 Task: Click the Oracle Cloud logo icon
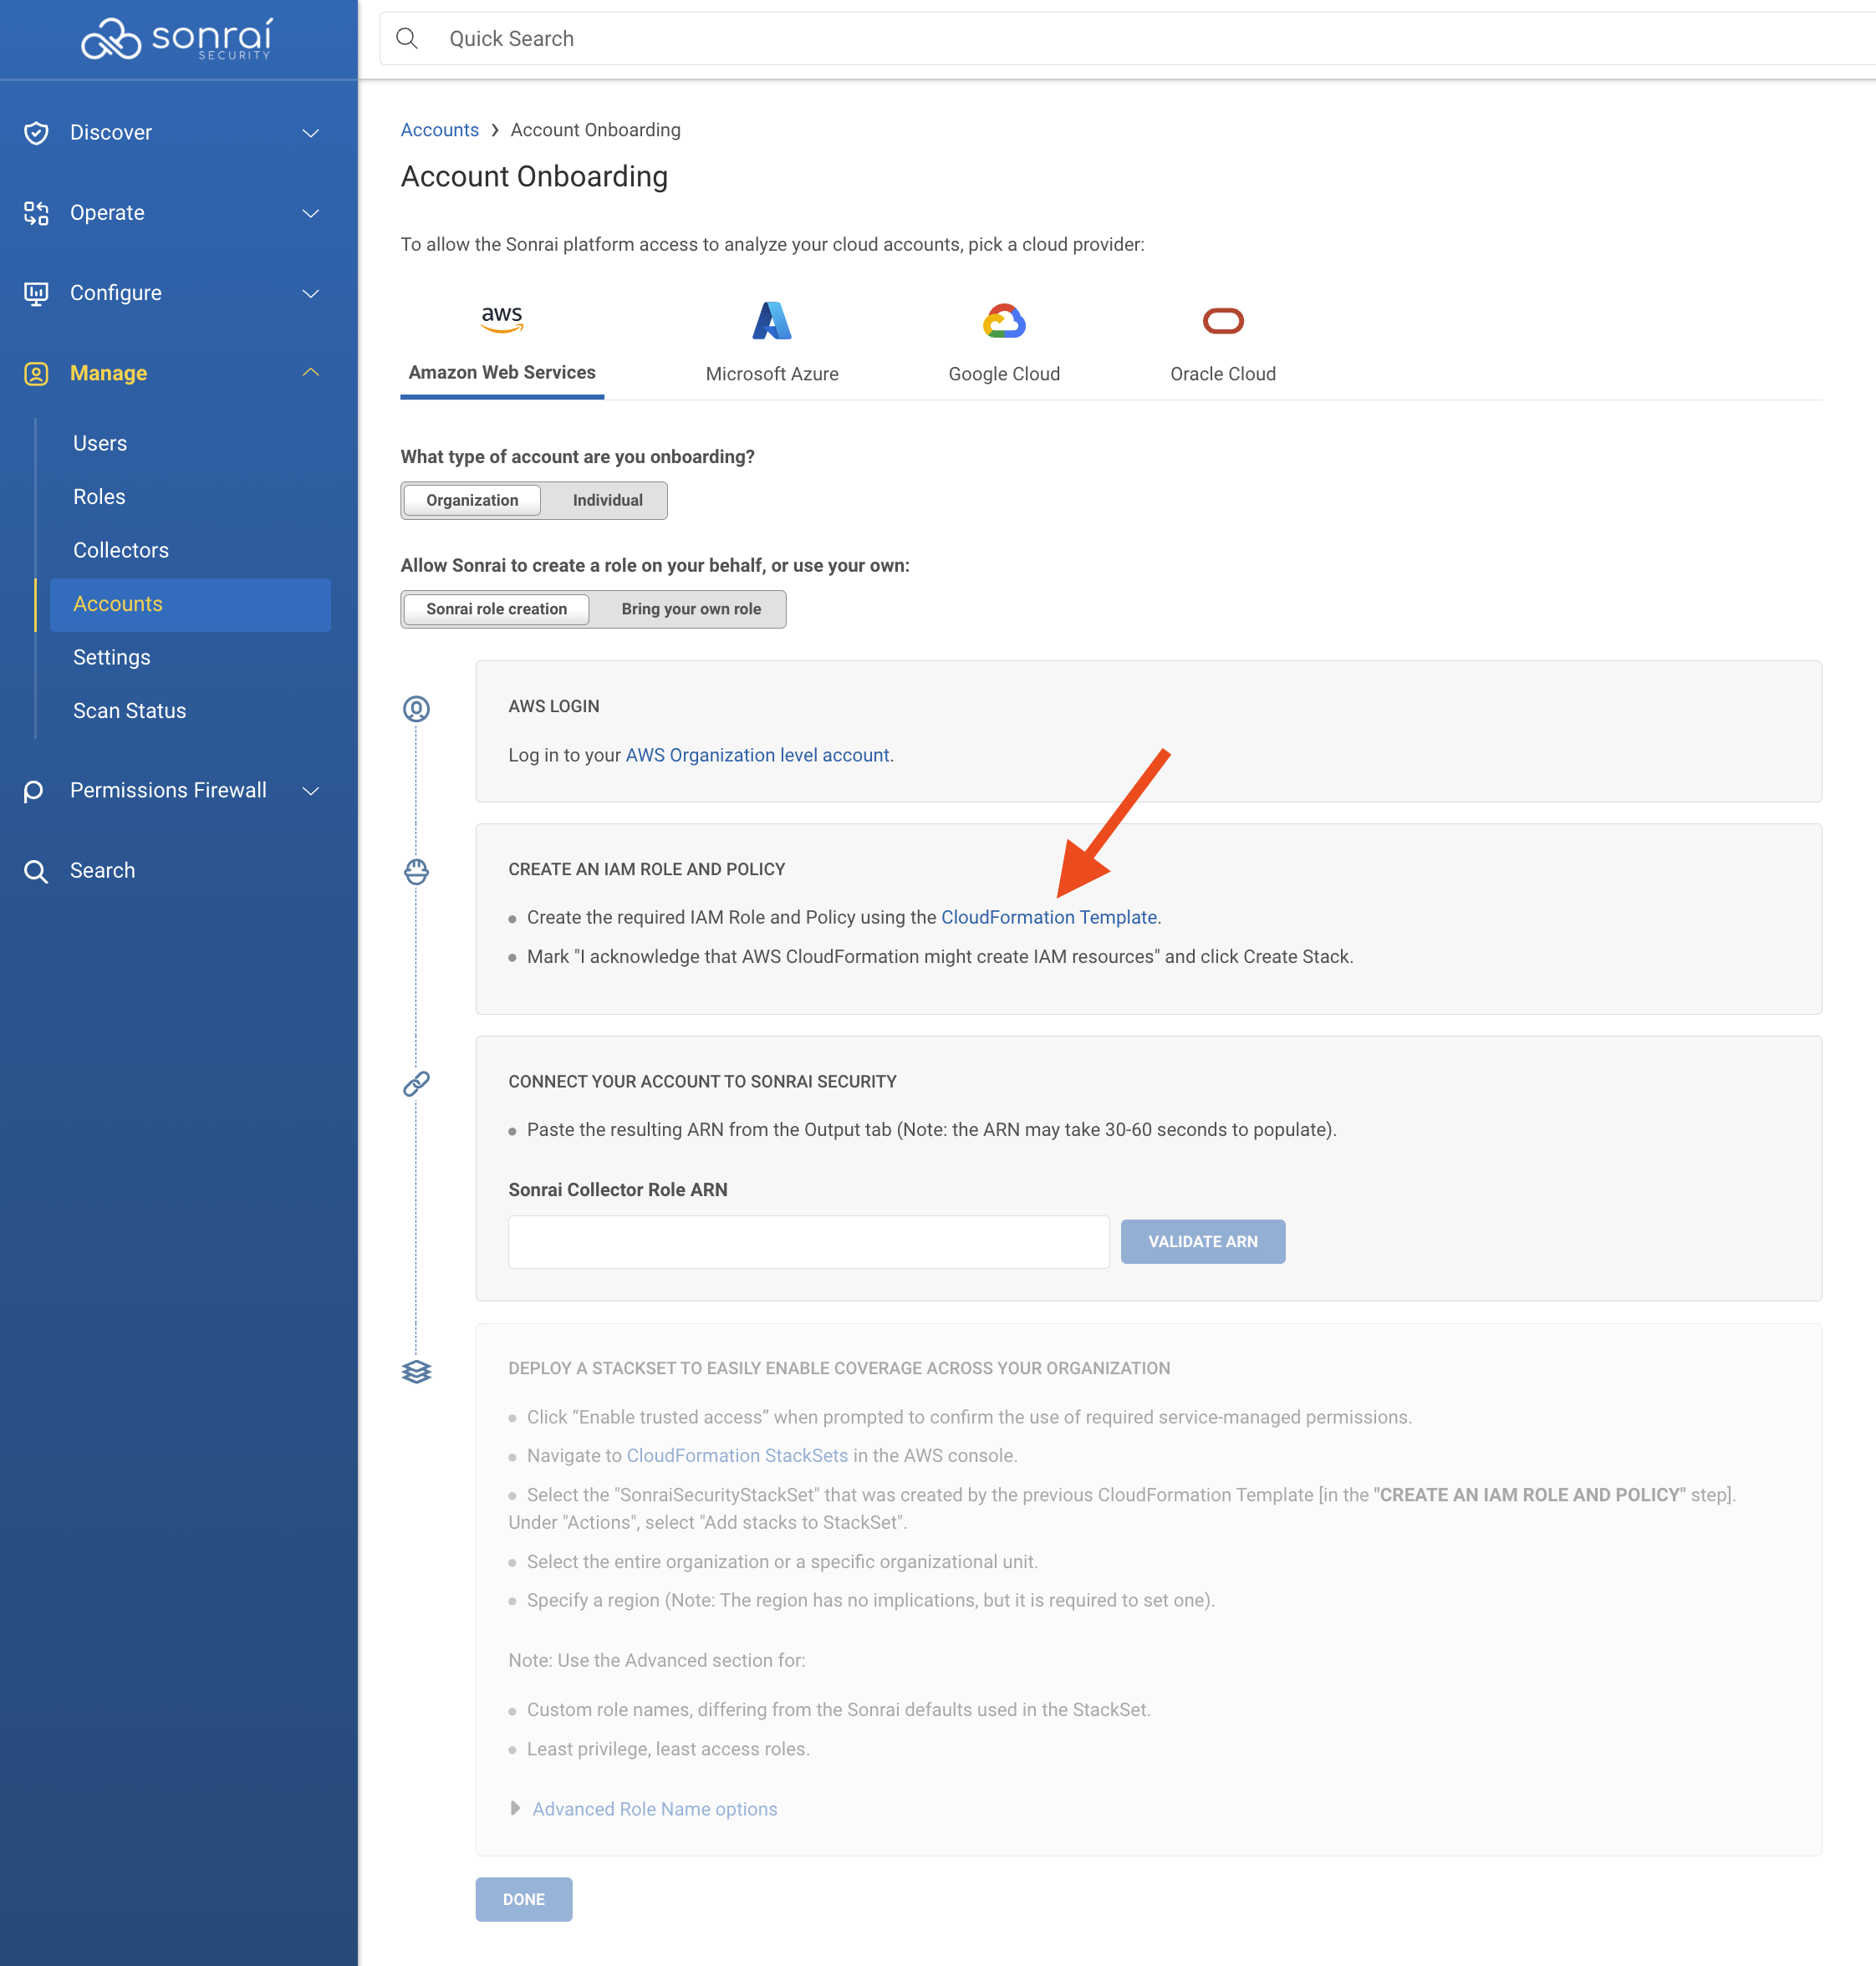tap(1223, 321)
